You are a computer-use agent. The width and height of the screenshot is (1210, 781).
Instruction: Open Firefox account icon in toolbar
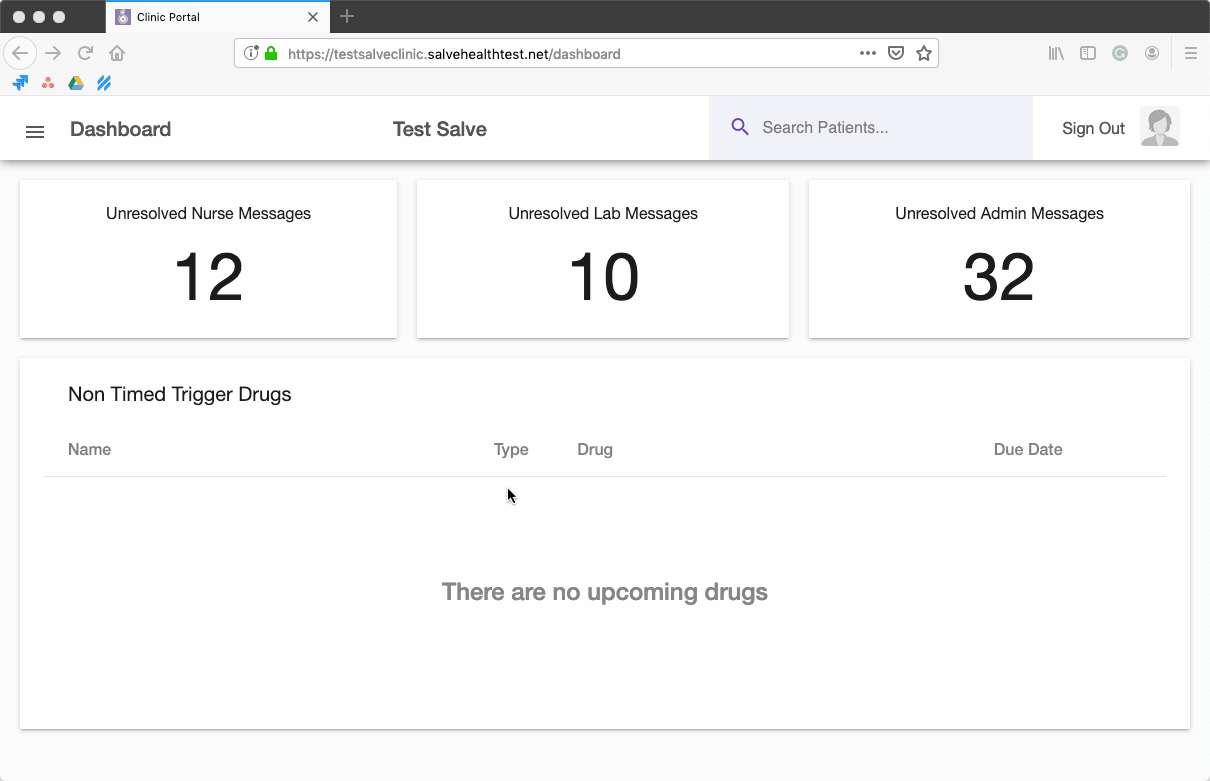tap(1152, 53)
